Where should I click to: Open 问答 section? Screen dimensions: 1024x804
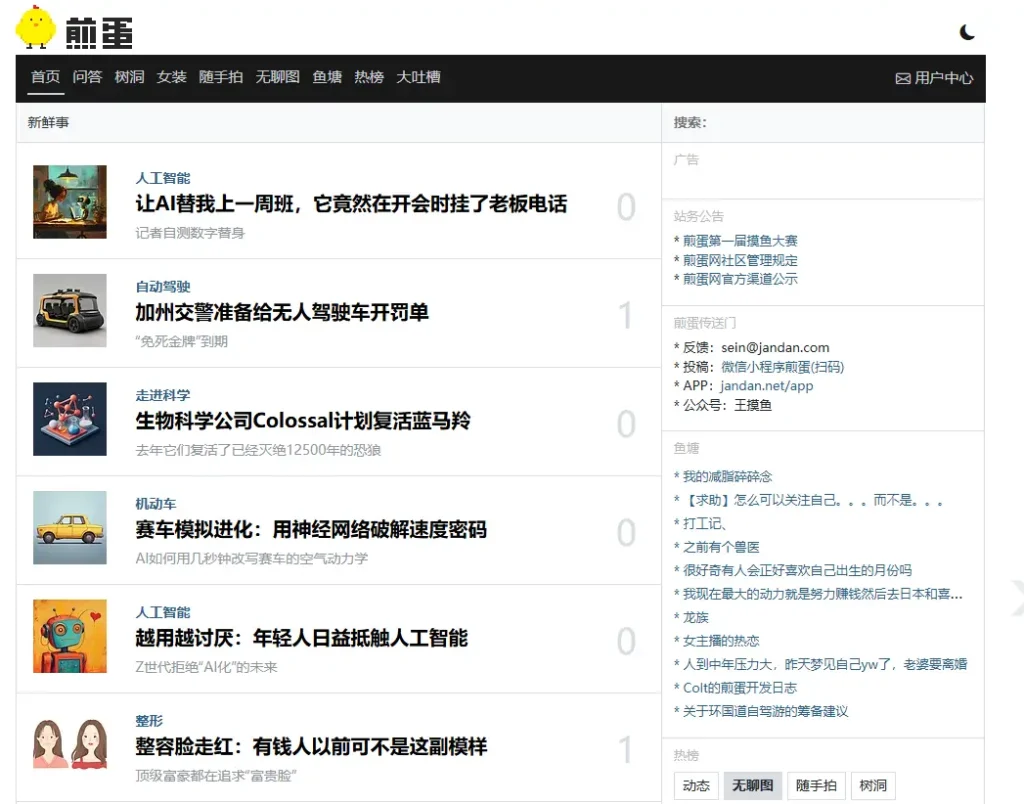tap(87, 77)
